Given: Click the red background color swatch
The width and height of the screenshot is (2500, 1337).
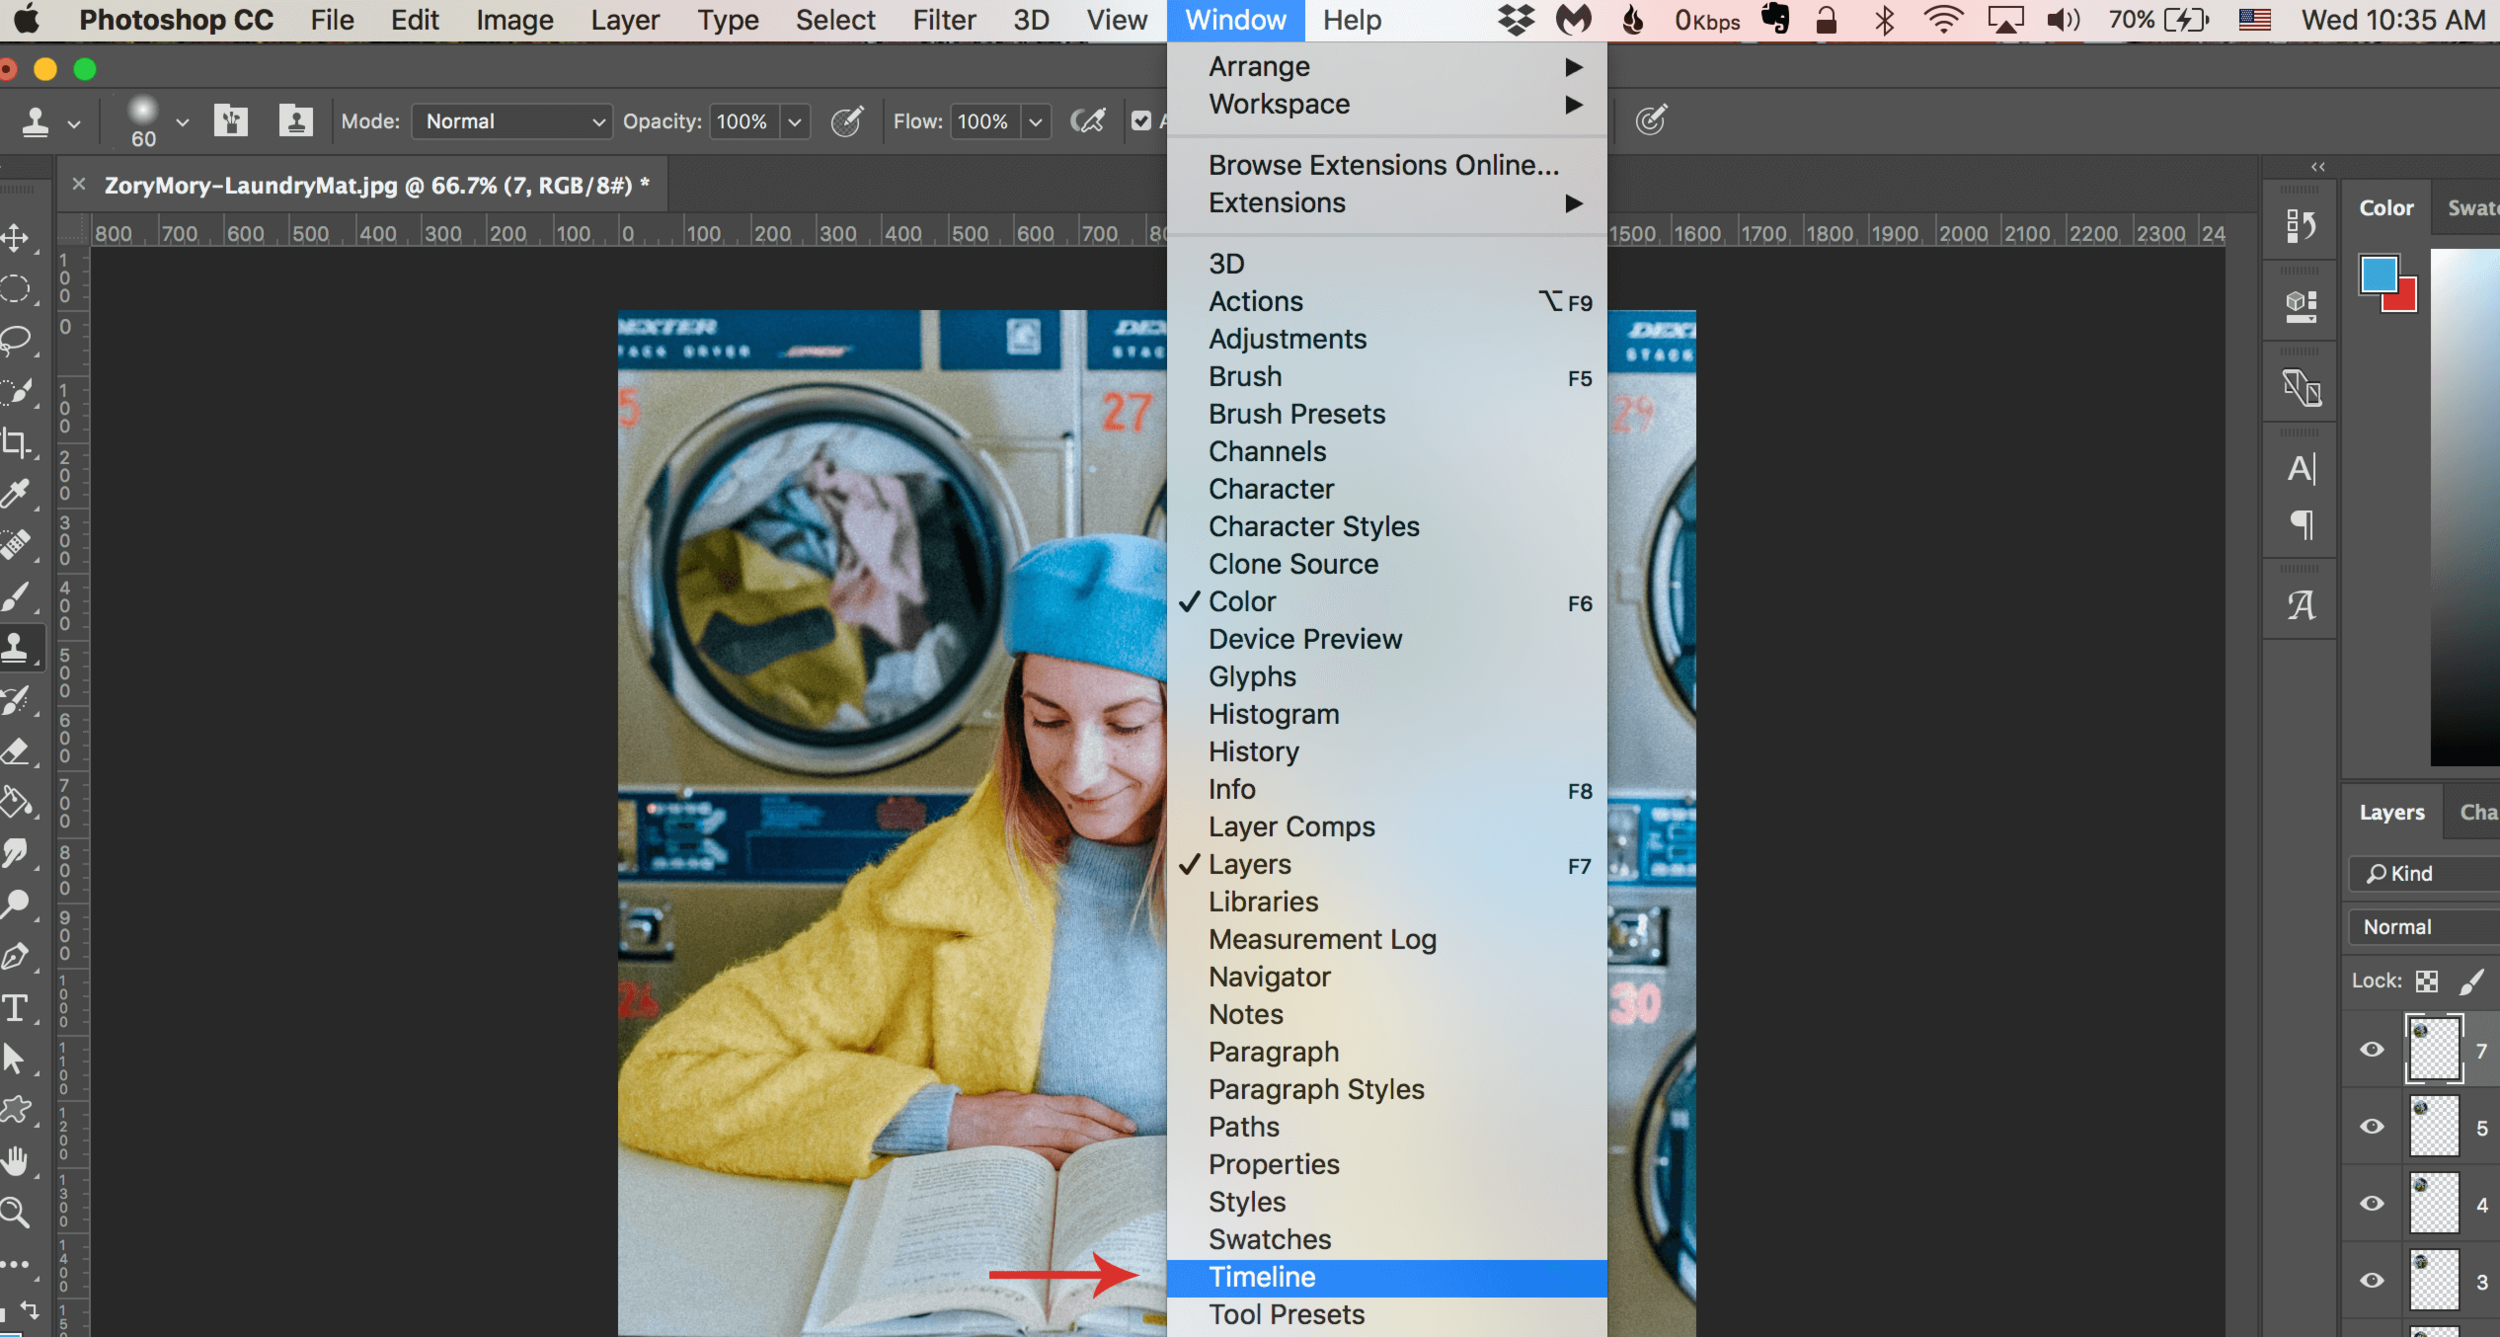Looking at the screenshot, I should point(2406,298).
